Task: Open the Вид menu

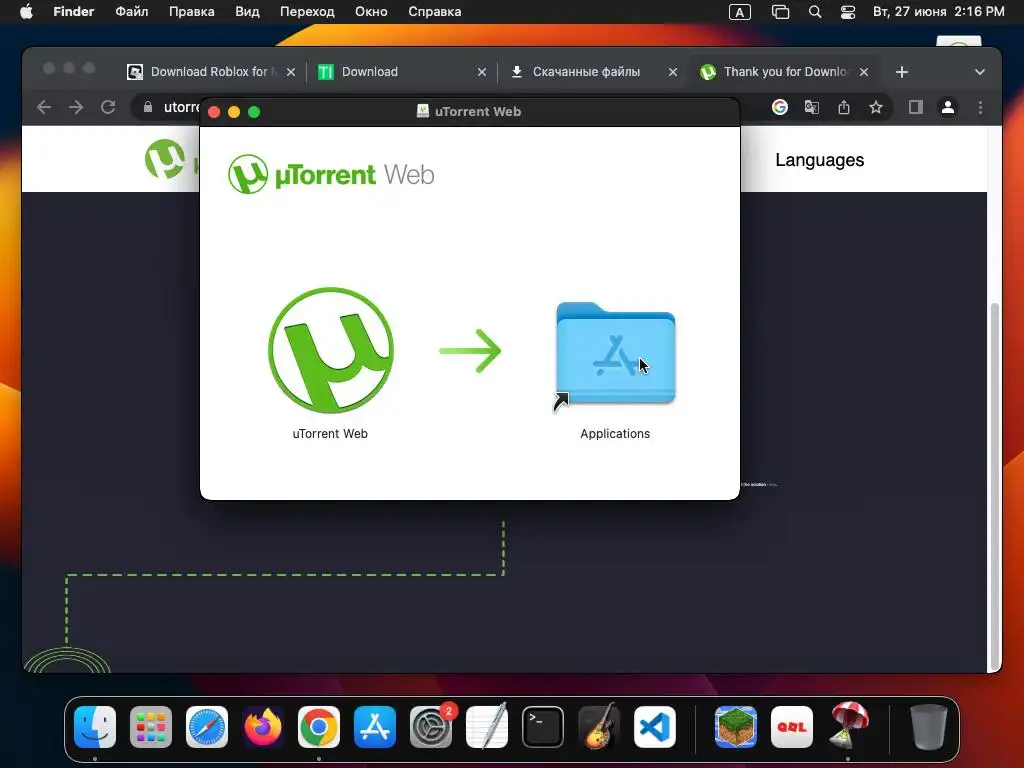Action: pyautogui.click(x=247, y=12)
